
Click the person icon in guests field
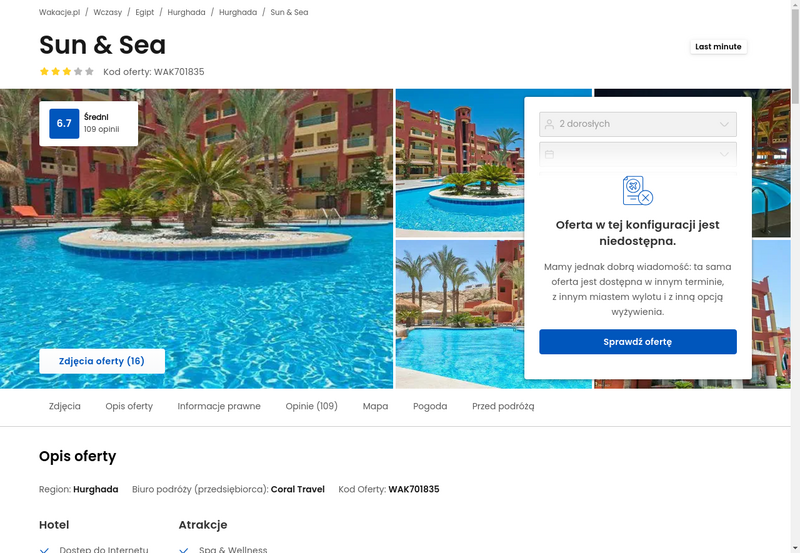pyautogui.click(x=549, y=124)
